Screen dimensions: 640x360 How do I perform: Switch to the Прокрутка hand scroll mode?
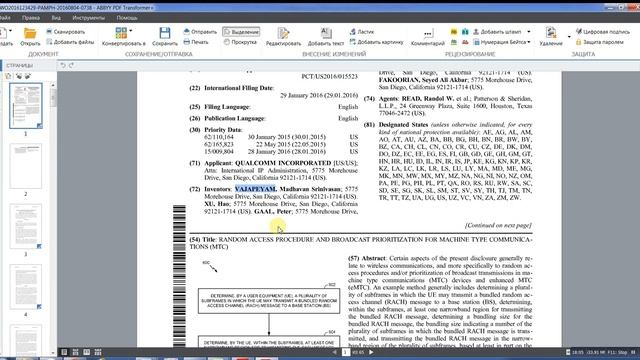coord(240,42)
